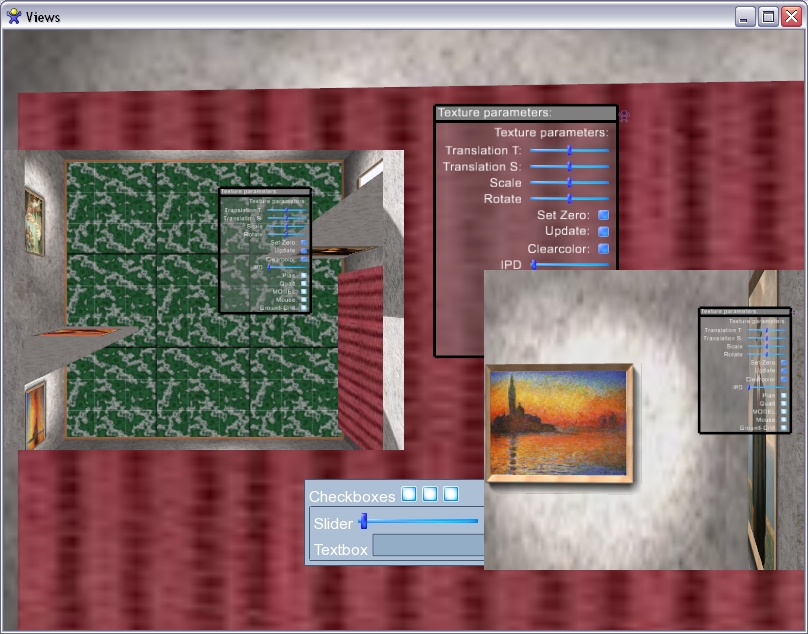The height and width of the screenshot is (634, 808).
Task: Enable Update checkbox in large texture panel
Action: pos(603,231)
